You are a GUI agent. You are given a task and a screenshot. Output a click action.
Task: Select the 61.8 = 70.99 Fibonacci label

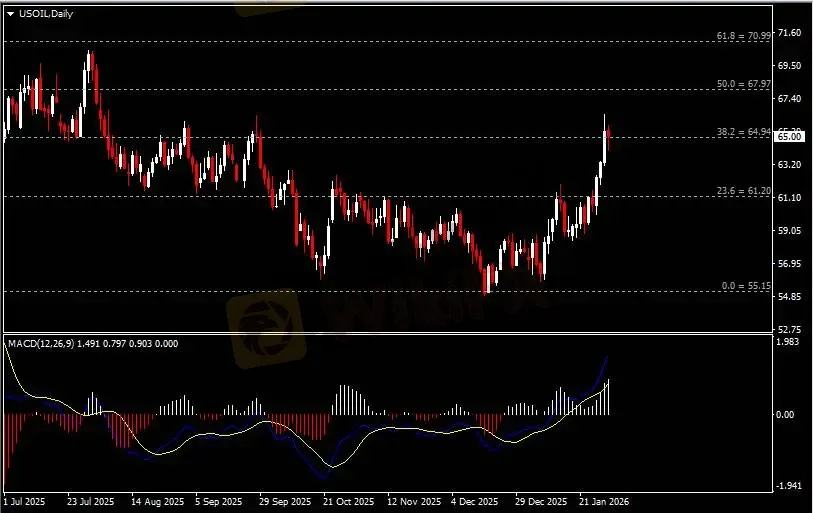(x=744, y=36)
